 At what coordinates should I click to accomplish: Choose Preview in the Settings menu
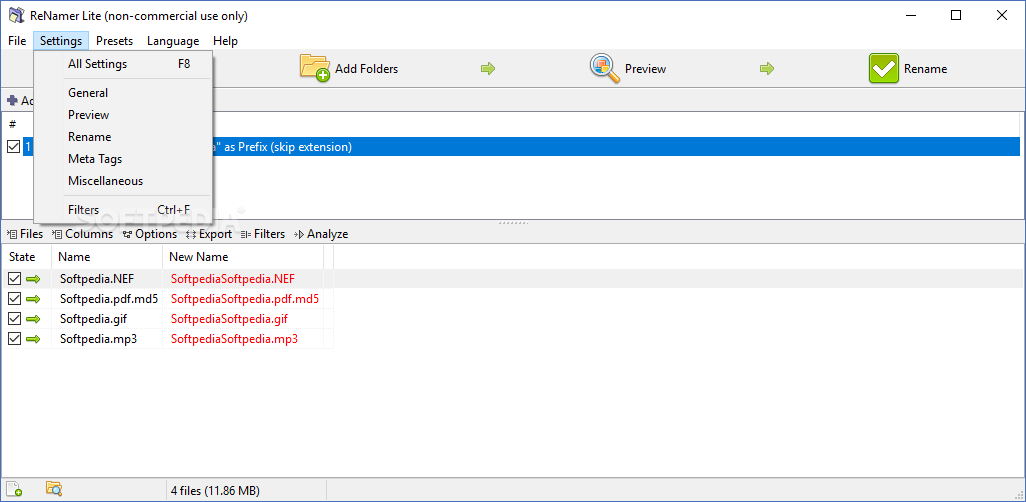(123, 115)
